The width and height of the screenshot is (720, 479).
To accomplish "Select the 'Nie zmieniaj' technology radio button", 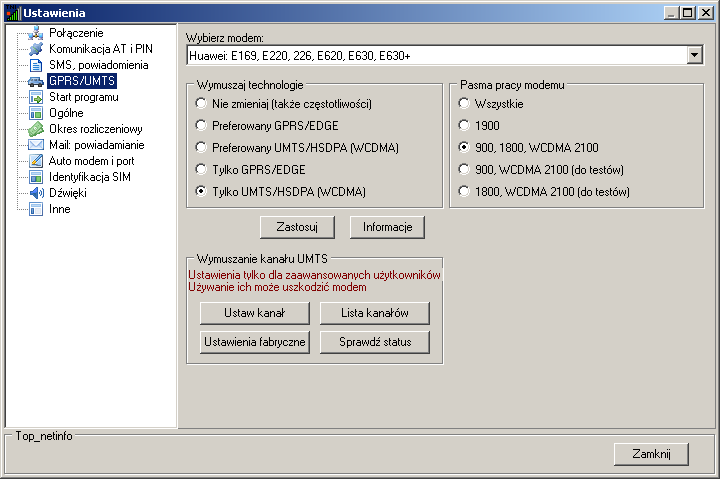I will (201, 104).
